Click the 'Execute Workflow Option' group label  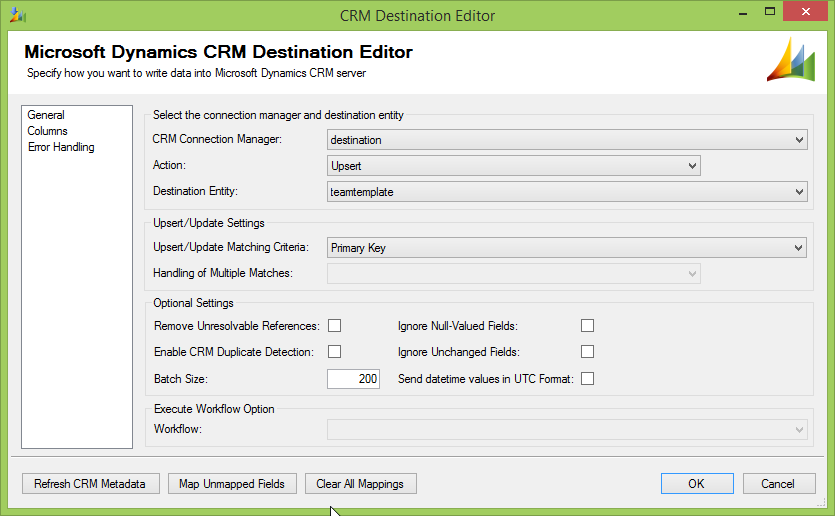[x=214, y=409]
